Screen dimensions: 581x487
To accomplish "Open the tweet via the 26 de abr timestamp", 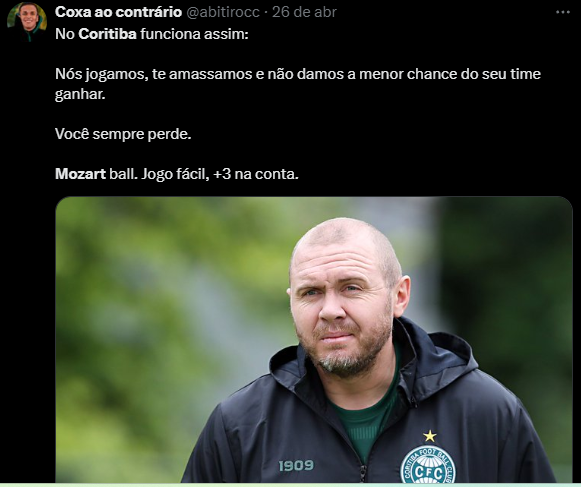I will pos(304,12).
